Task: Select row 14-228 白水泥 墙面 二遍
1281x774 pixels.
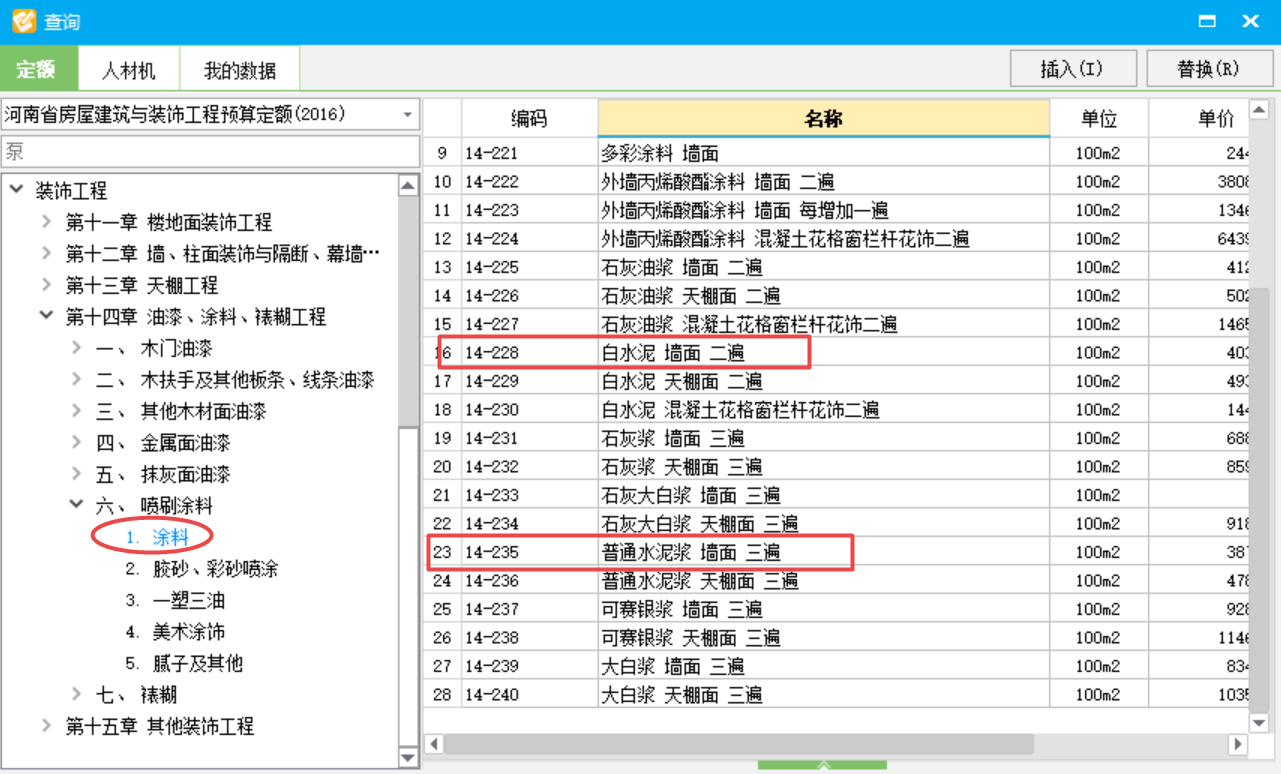Action: (837, 353)
